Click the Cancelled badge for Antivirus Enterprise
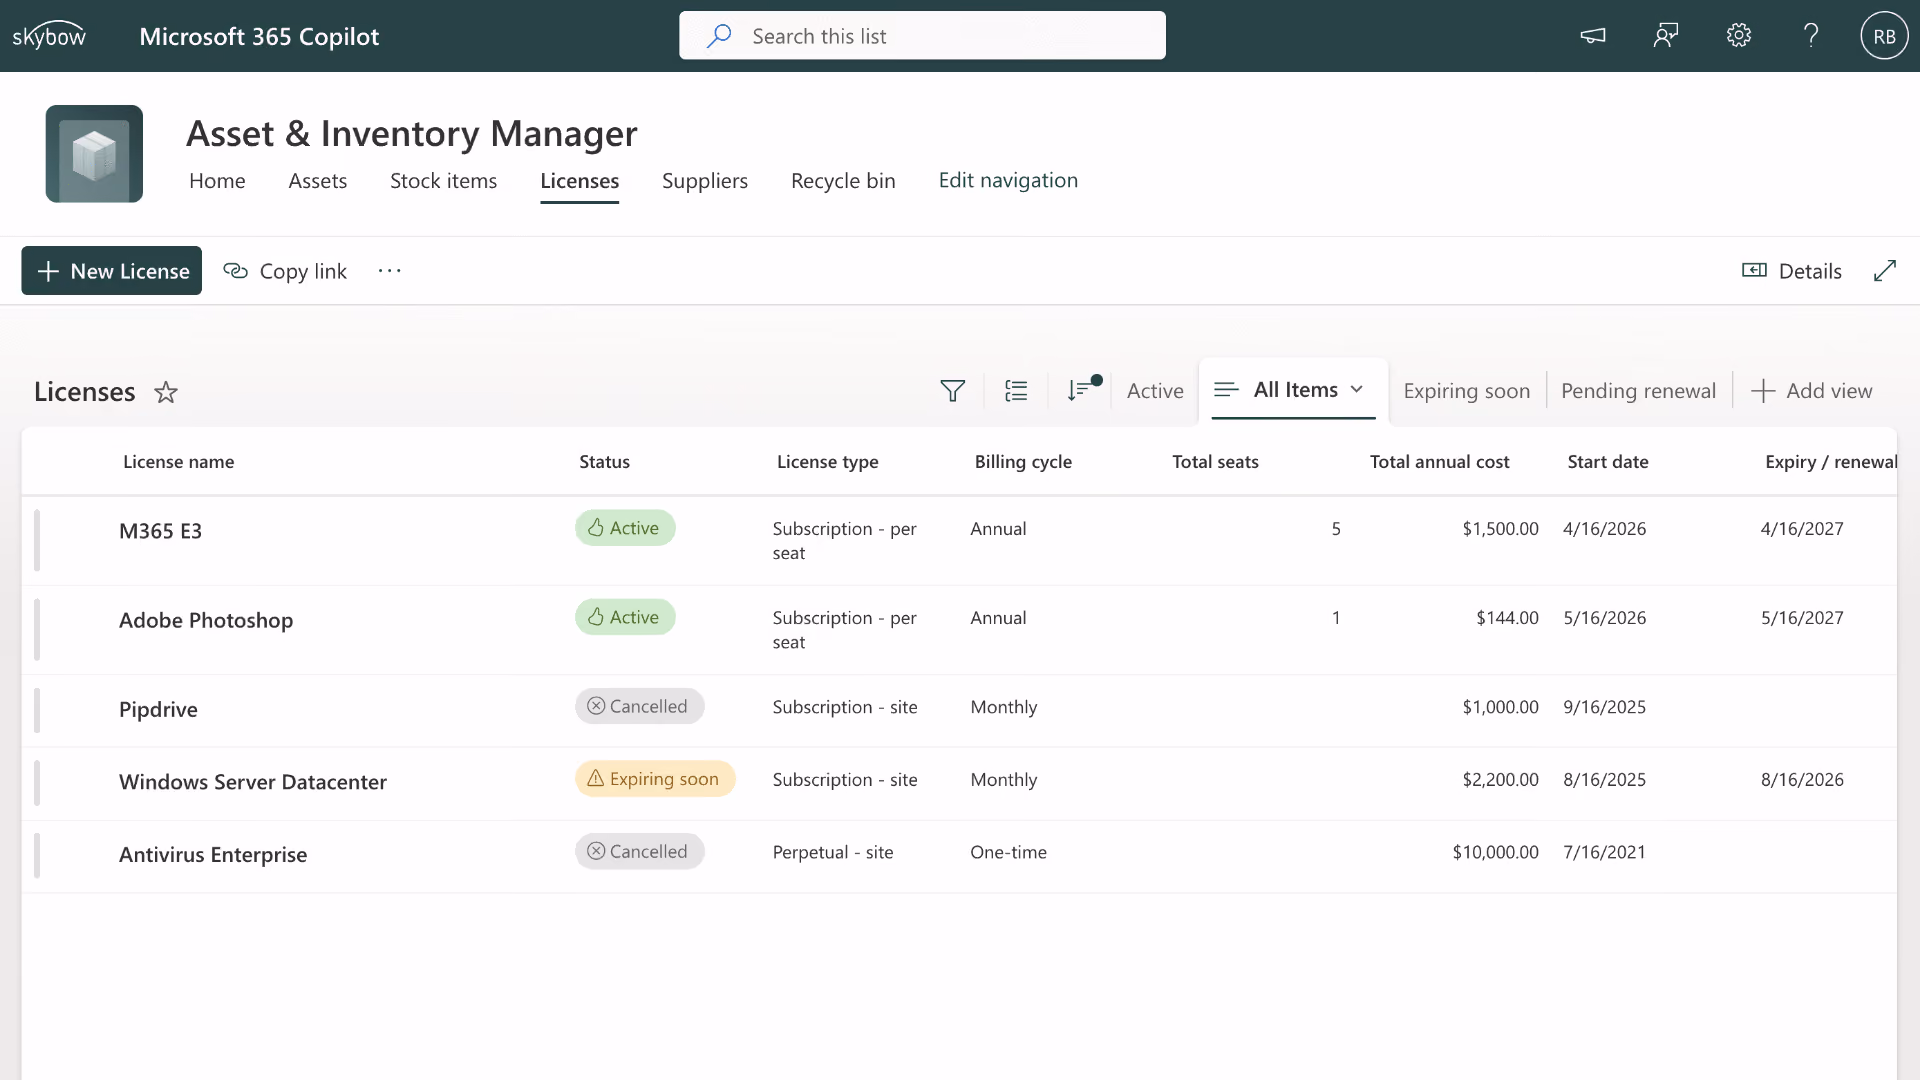Image resolution: width=1920 pixels, height=1080 pixels. (x=640, y=852)
